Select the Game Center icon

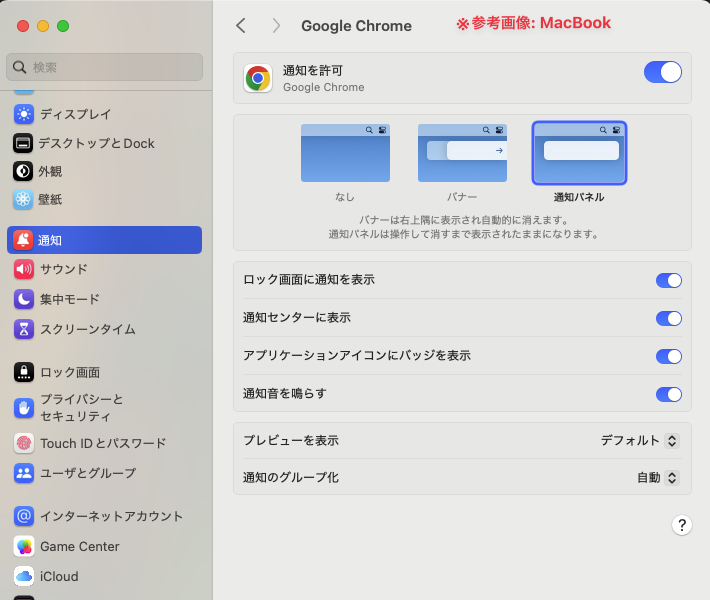tap(24, 546)
